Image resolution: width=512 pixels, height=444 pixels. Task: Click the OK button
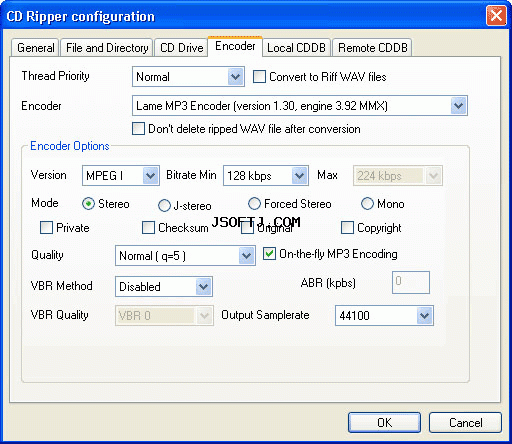click(384, 423)
